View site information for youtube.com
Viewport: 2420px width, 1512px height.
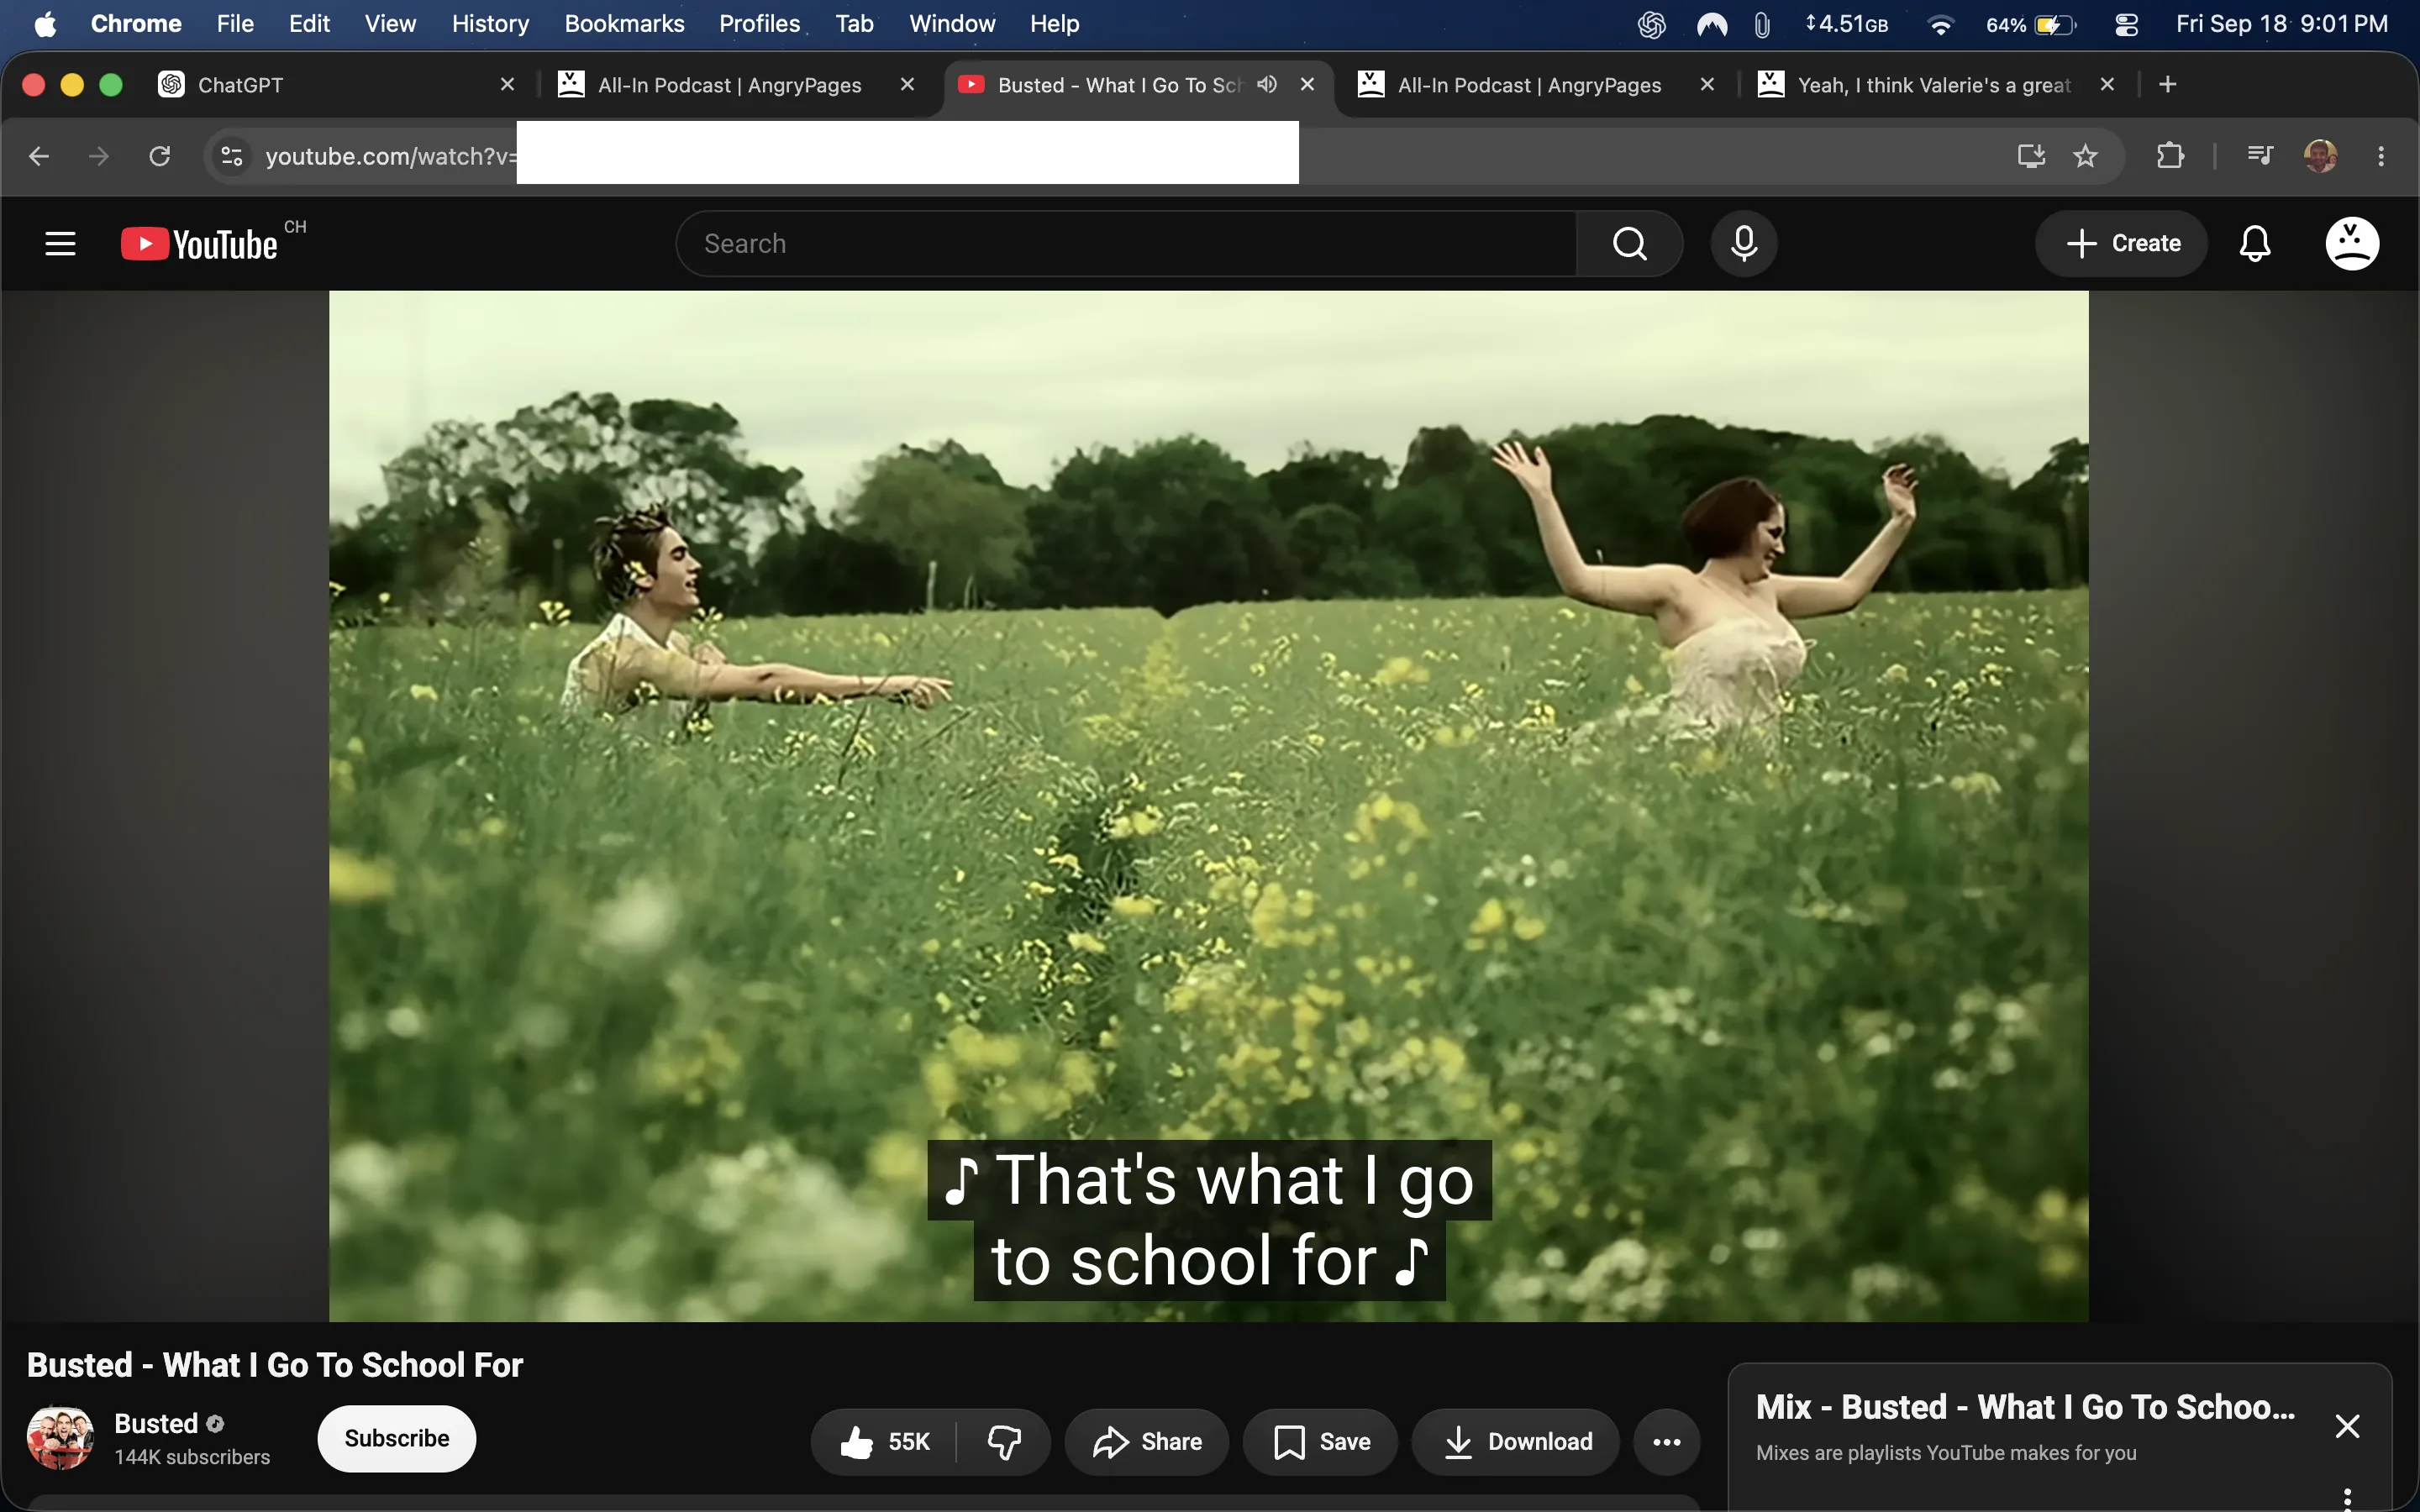(232, 156)
